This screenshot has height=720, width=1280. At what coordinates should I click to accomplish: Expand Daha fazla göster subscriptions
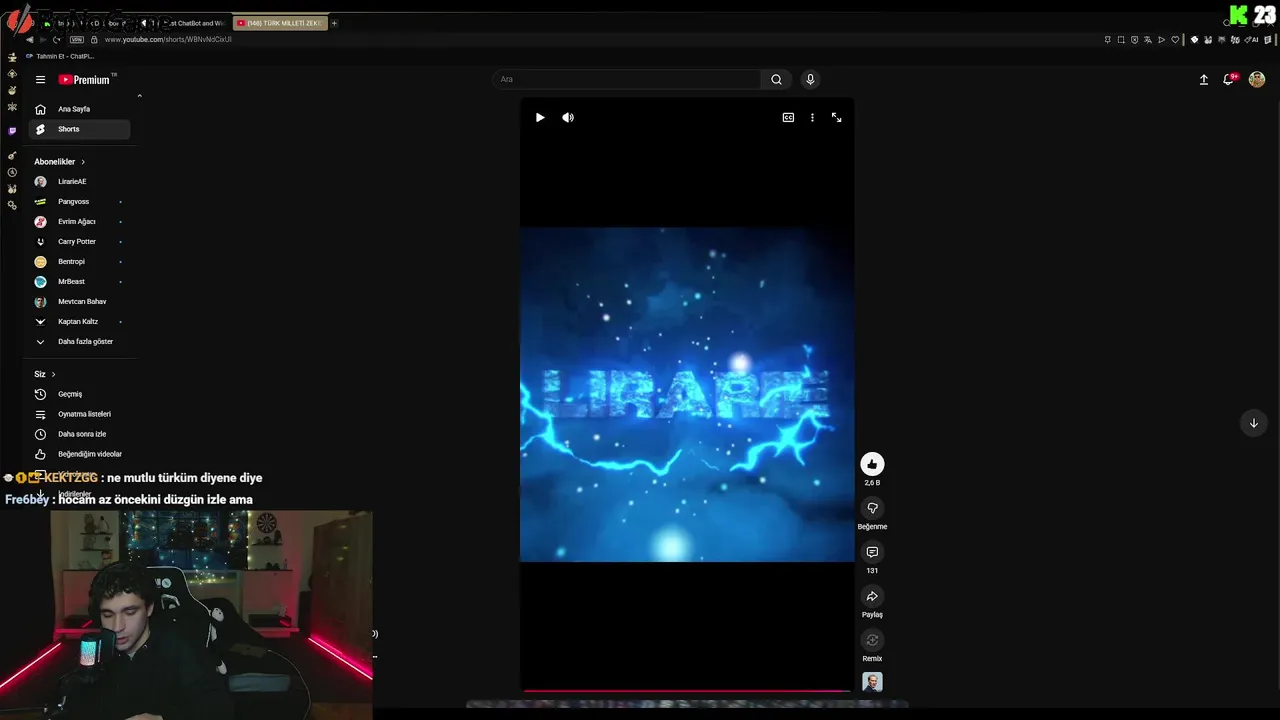[x=78, y=342]
